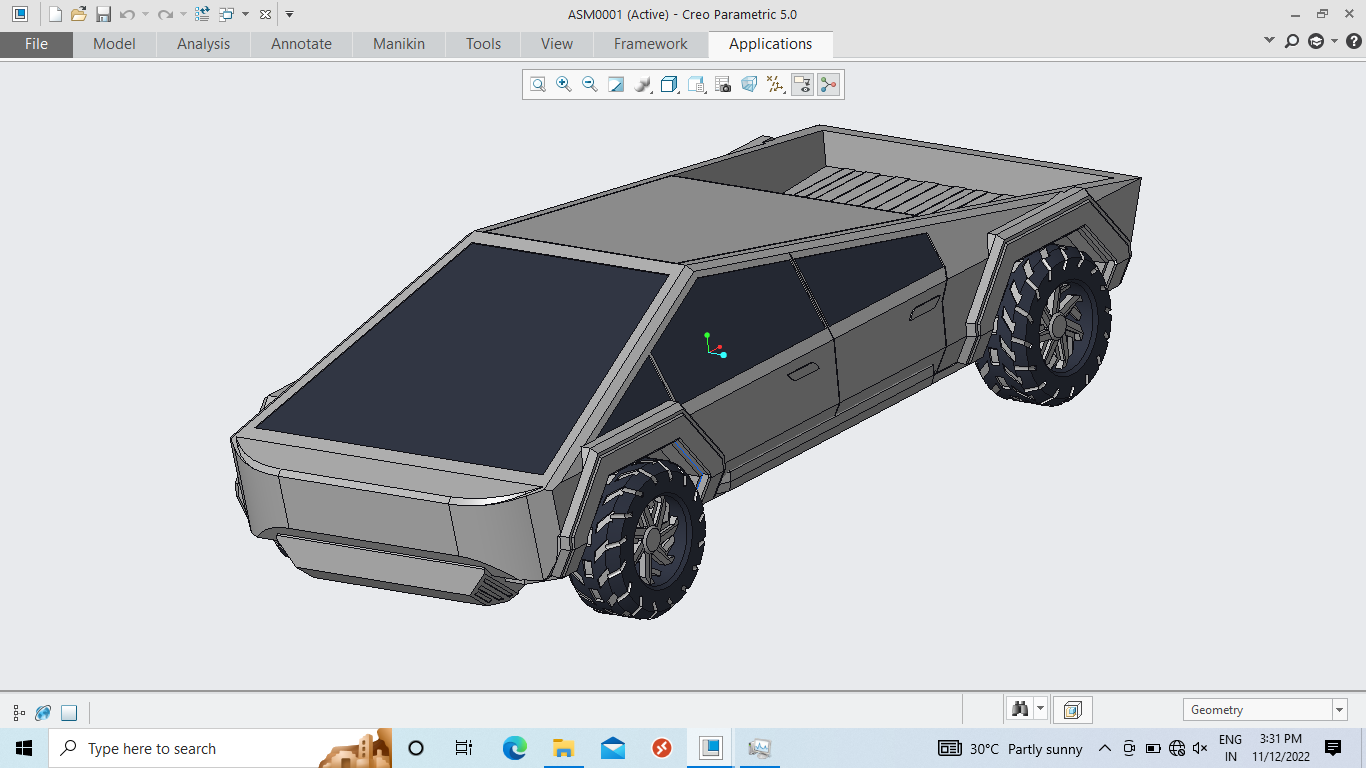Switch to the Annotate tab
The height and width of the screenshot is (768, 1366).
pos(301,44)
